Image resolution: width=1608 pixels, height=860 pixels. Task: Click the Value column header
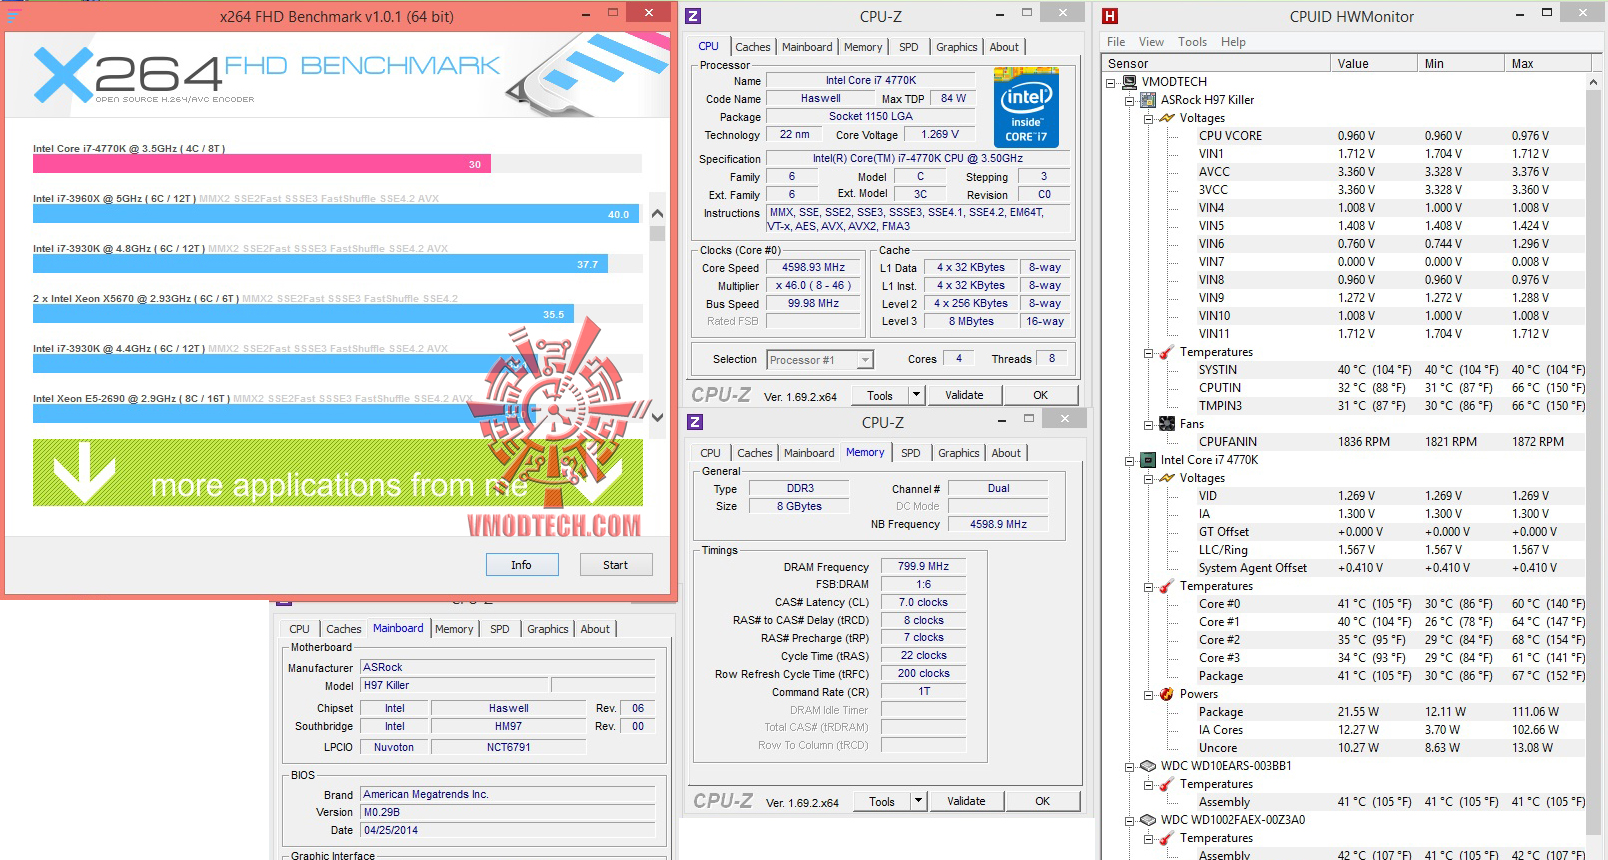pyautogui.click(x=1374, y=63)
